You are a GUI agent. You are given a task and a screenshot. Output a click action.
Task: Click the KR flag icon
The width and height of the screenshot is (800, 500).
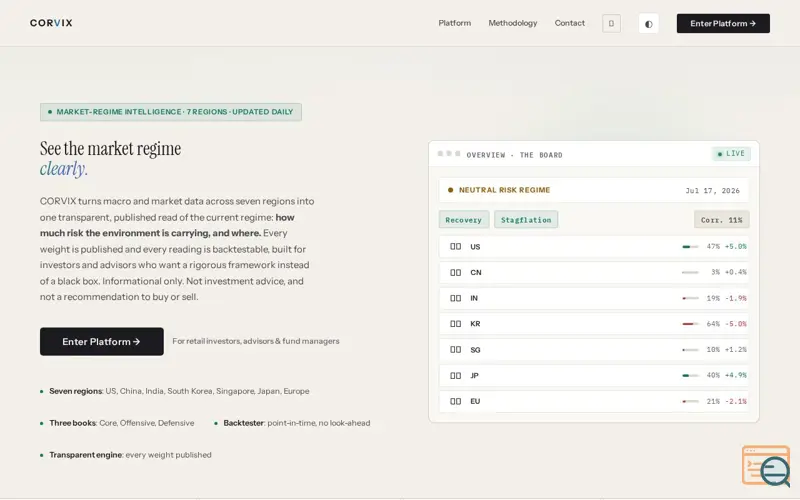pos(456,323)
